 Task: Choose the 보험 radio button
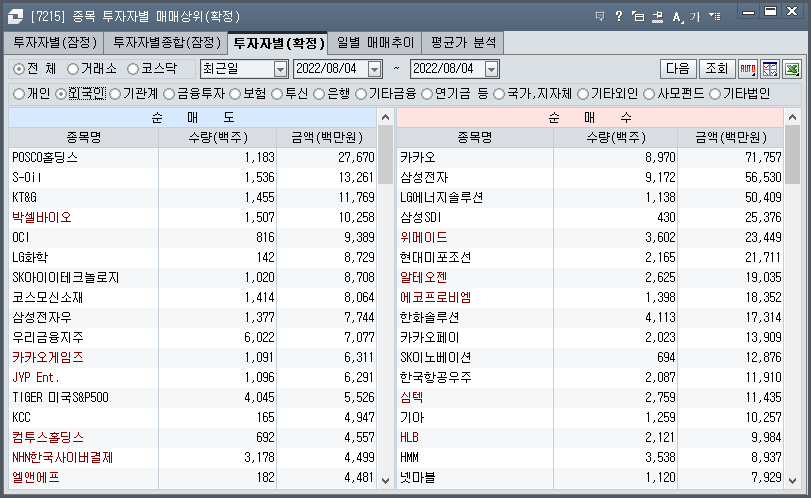pyautogui.click(x=235, y=94)
